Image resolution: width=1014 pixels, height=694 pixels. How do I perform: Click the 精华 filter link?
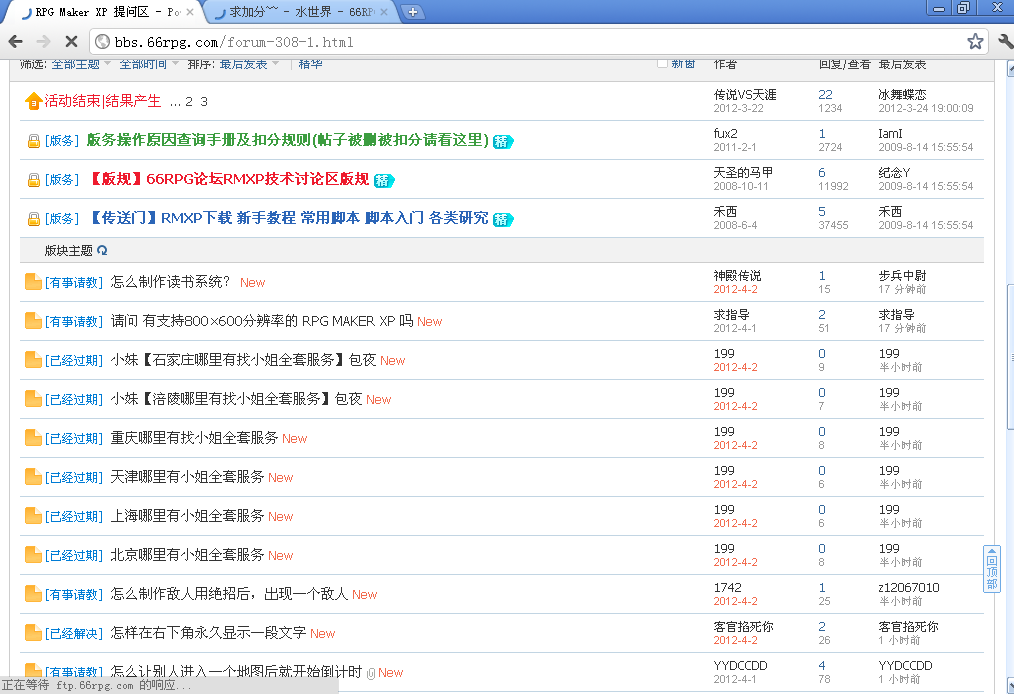(310, 64)
